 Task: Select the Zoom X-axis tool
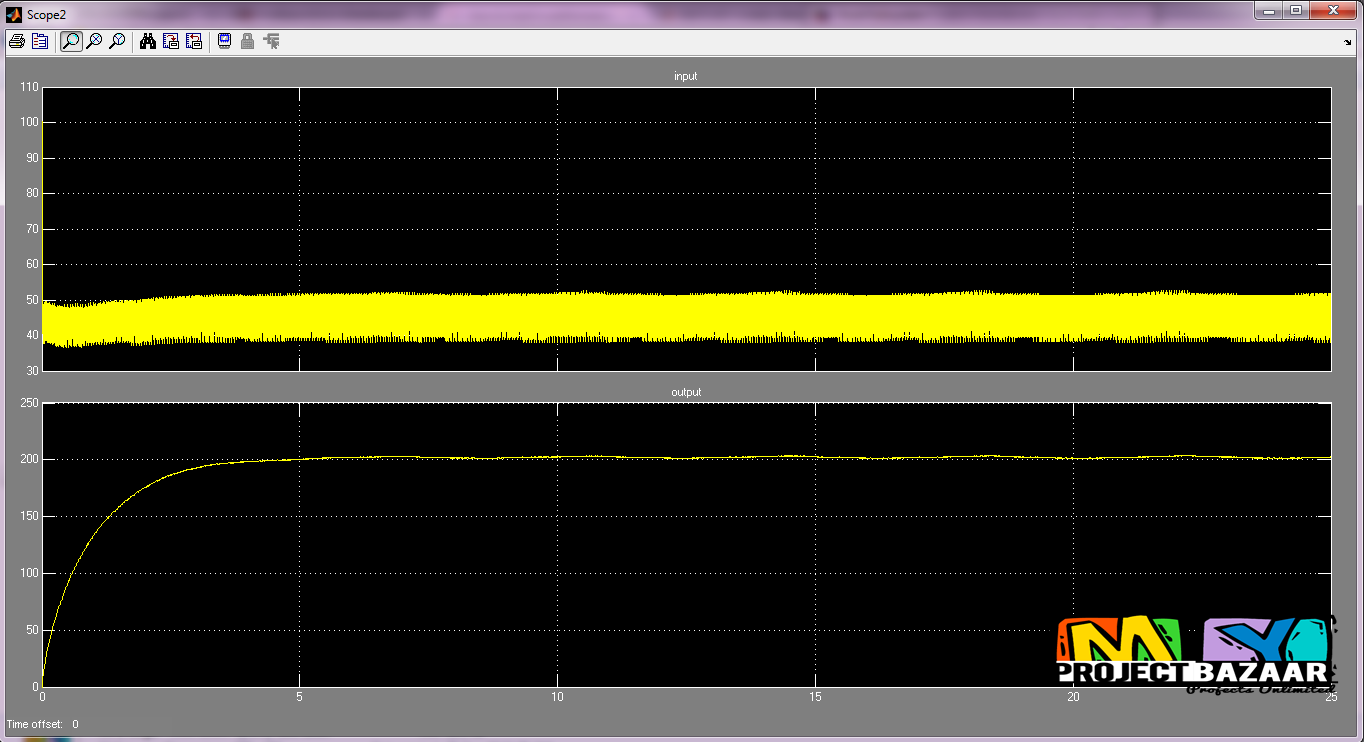pyautogui.click(x=94, y=41)
